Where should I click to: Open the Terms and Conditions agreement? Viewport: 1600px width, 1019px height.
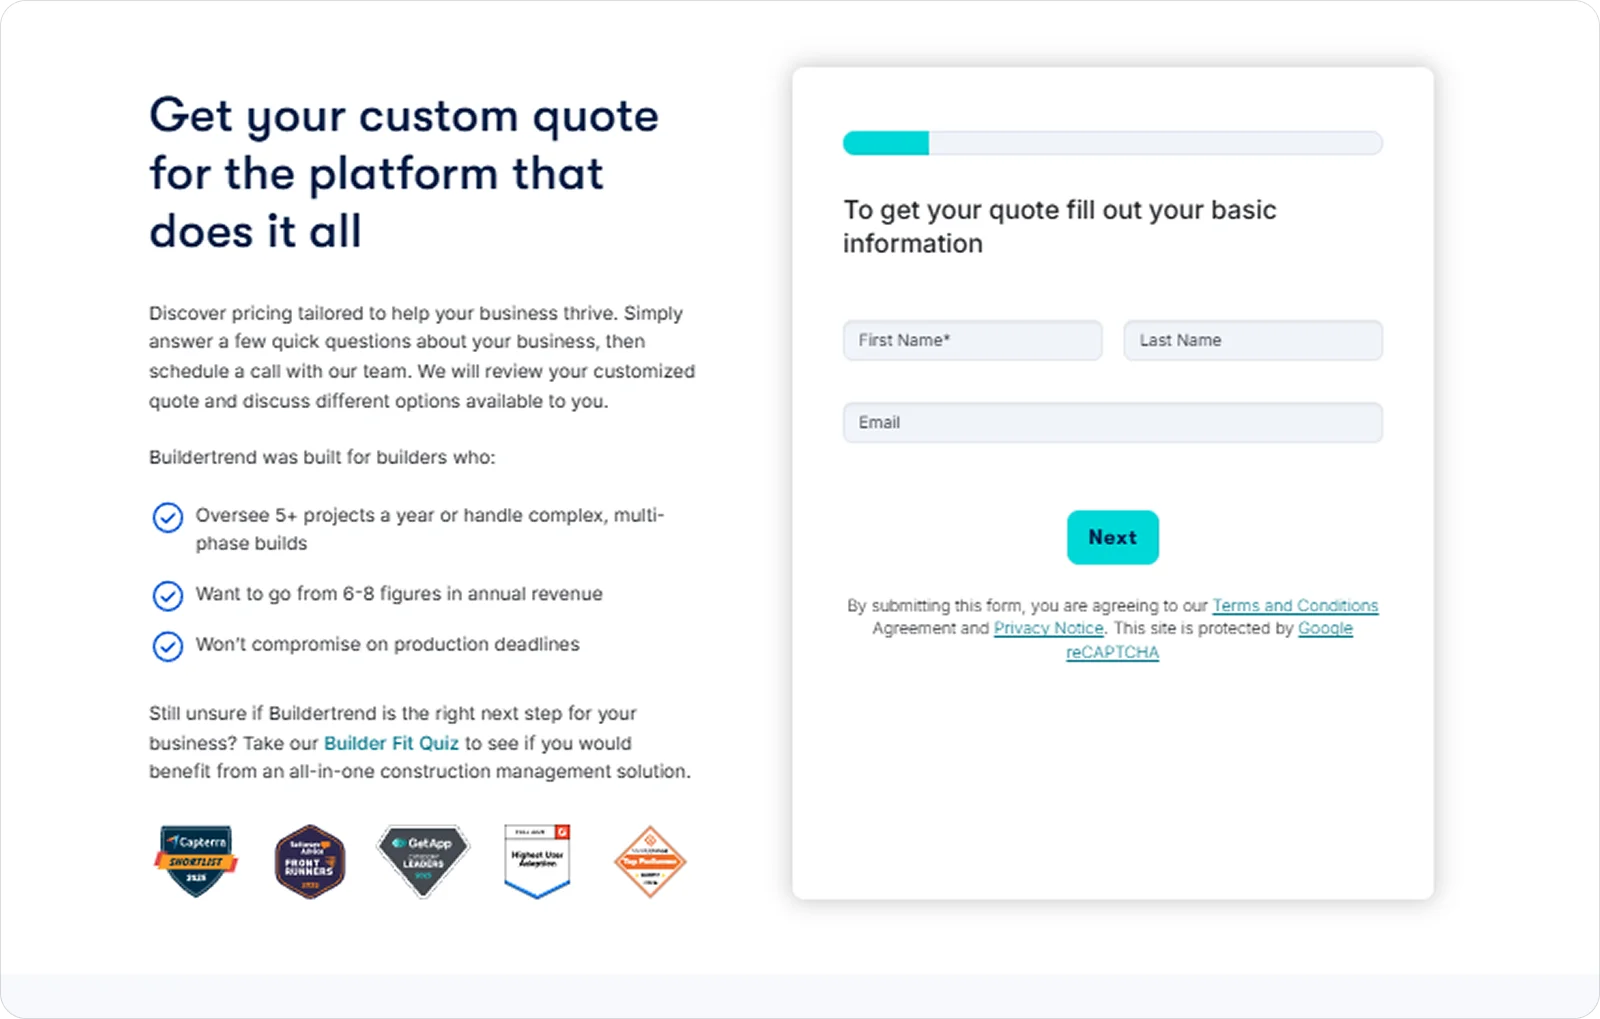point(1294,605)
